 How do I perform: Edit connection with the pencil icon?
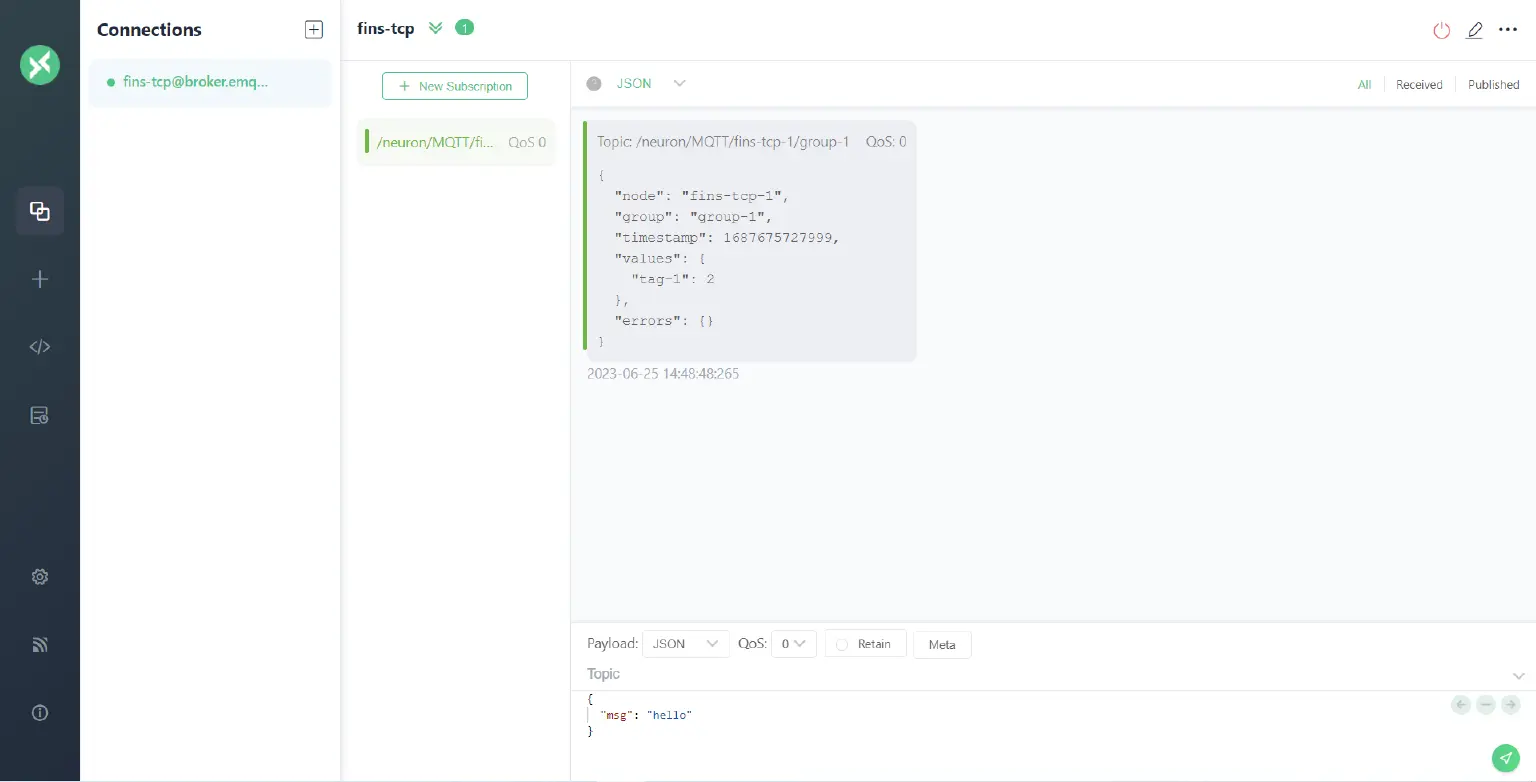coord(1474,30)
